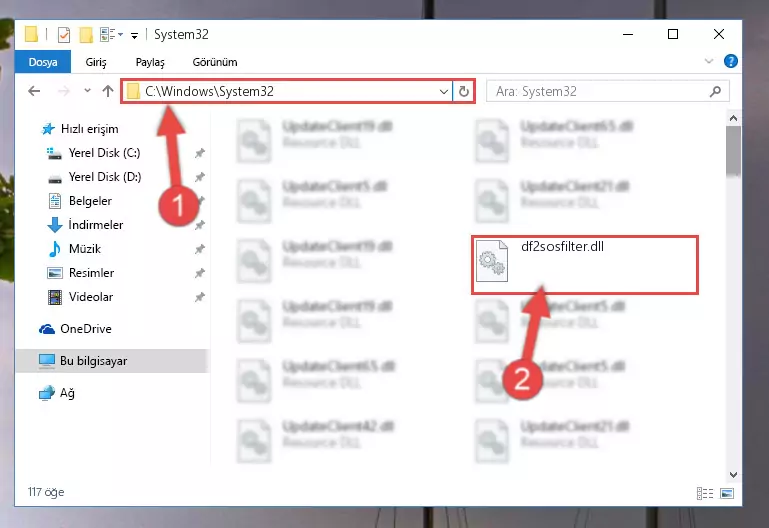Click pin icon next to İndirmeler

point(199,225)
